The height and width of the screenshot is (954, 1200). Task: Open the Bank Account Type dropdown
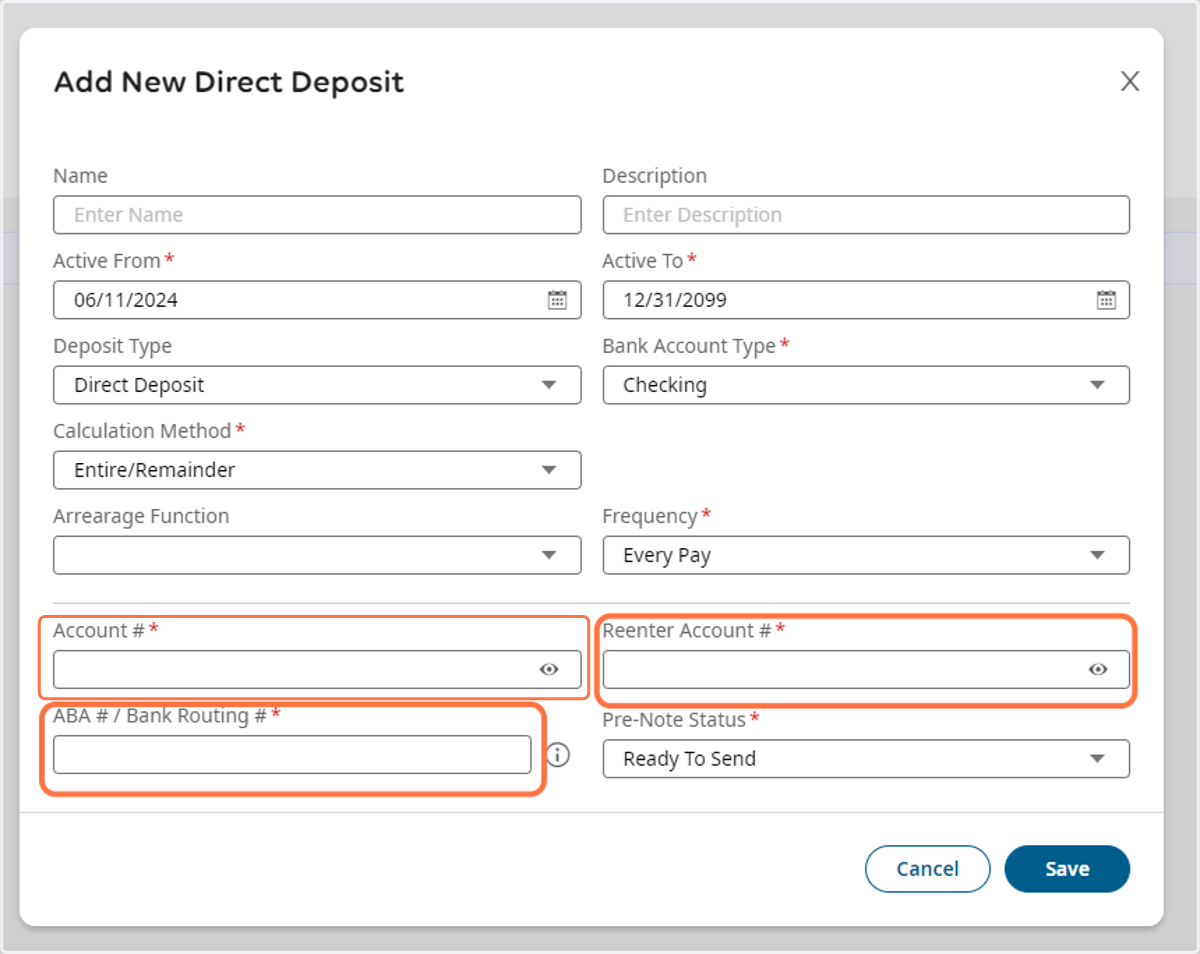tap(866, 385)
